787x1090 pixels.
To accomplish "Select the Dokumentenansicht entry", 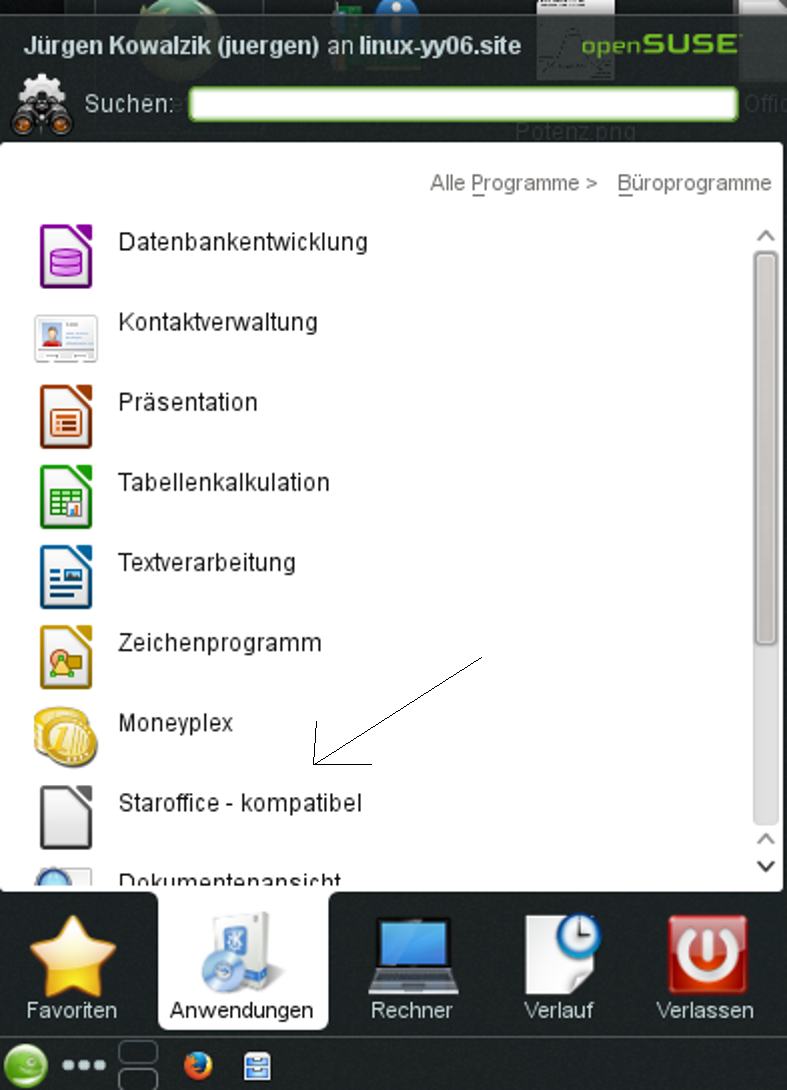I will tap(229, 880).
